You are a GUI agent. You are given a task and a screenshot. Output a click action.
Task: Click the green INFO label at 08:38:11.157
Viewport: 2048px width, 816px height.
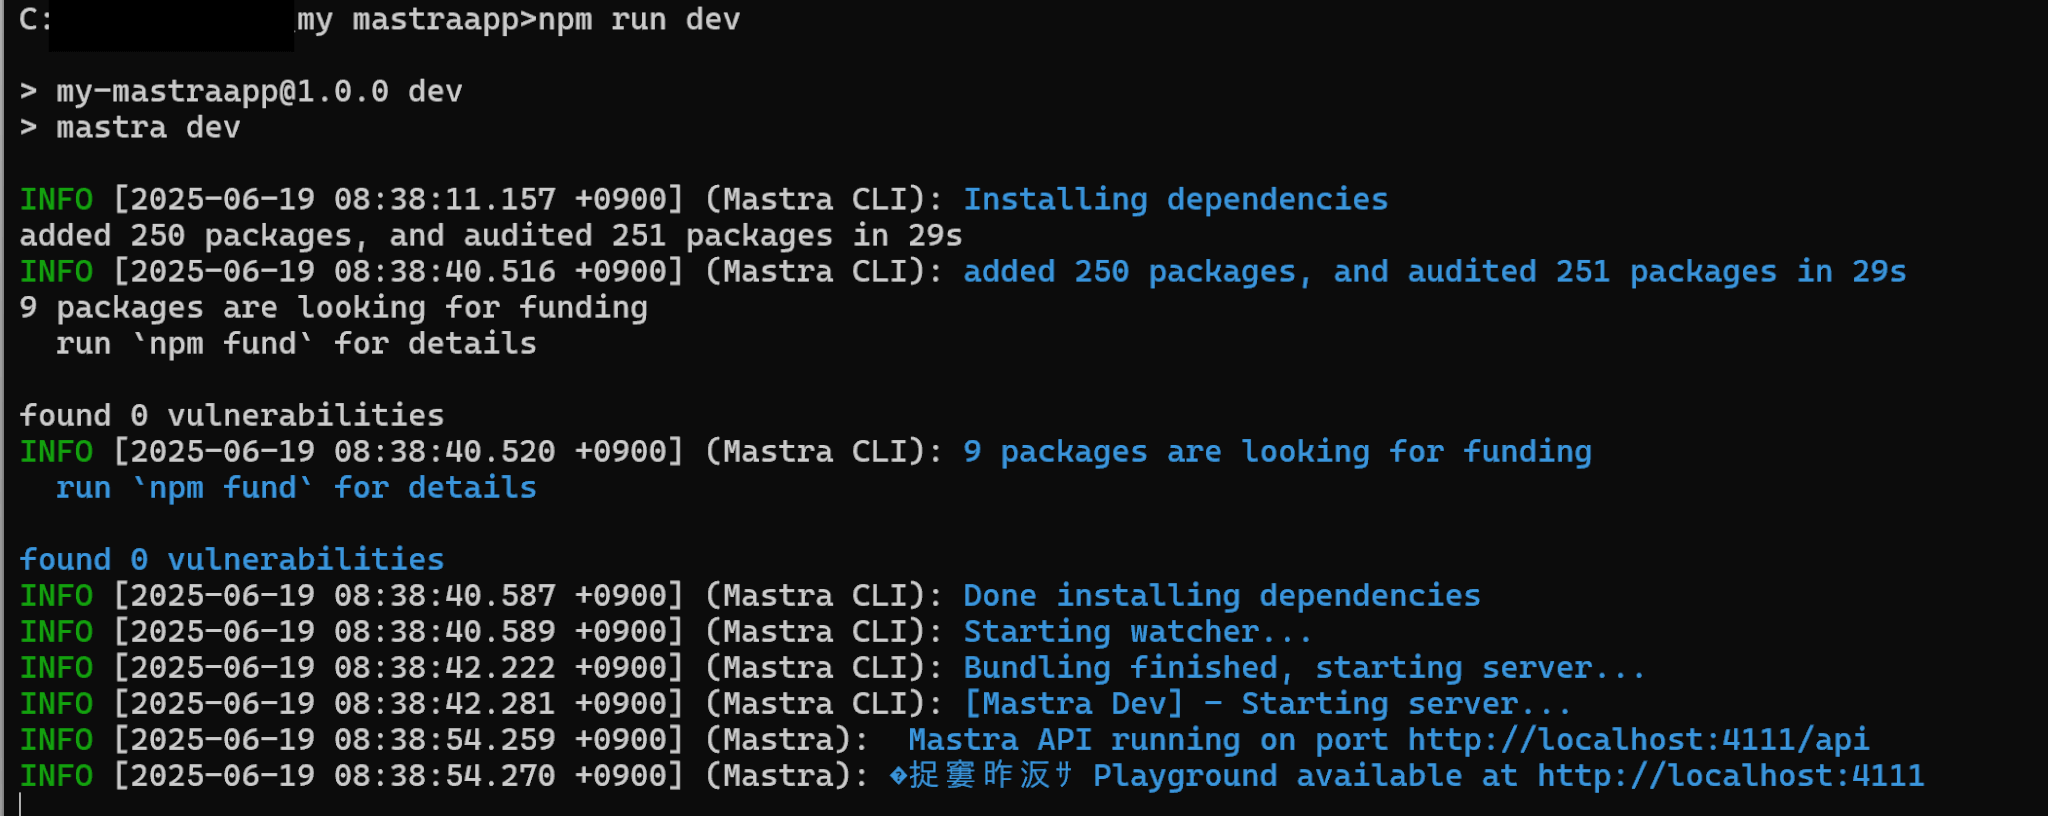(x=56, y=200)
